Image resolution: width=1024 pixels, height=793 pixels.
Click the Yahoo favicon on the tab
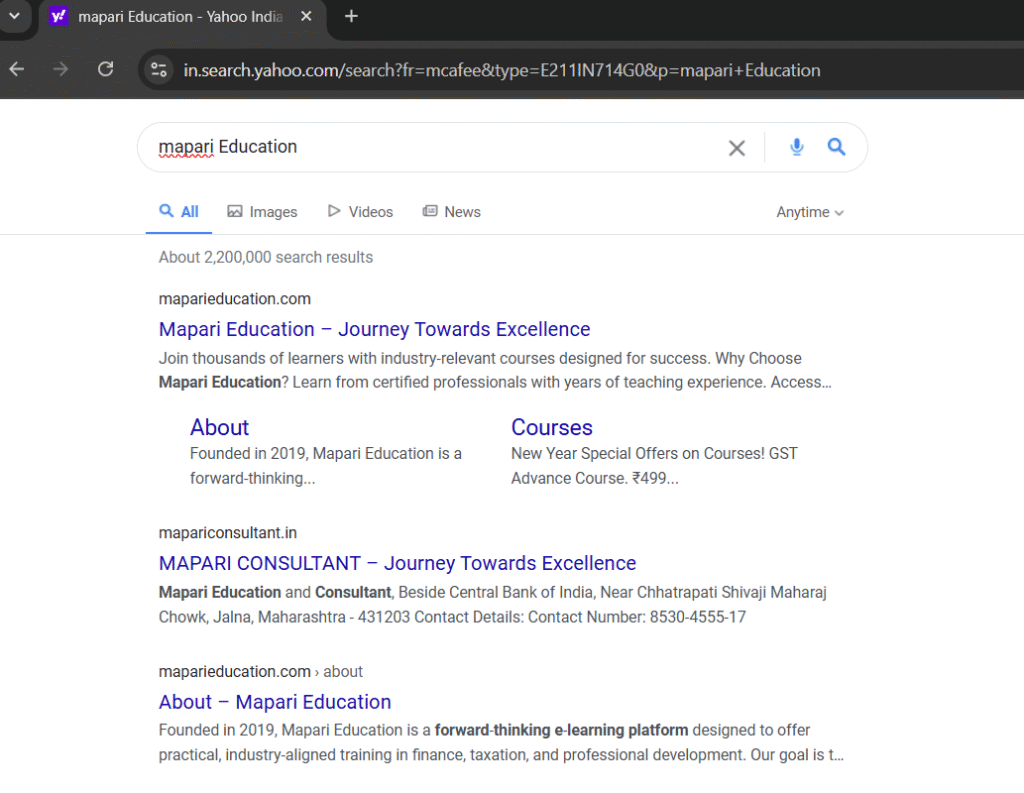pos(59,17)
